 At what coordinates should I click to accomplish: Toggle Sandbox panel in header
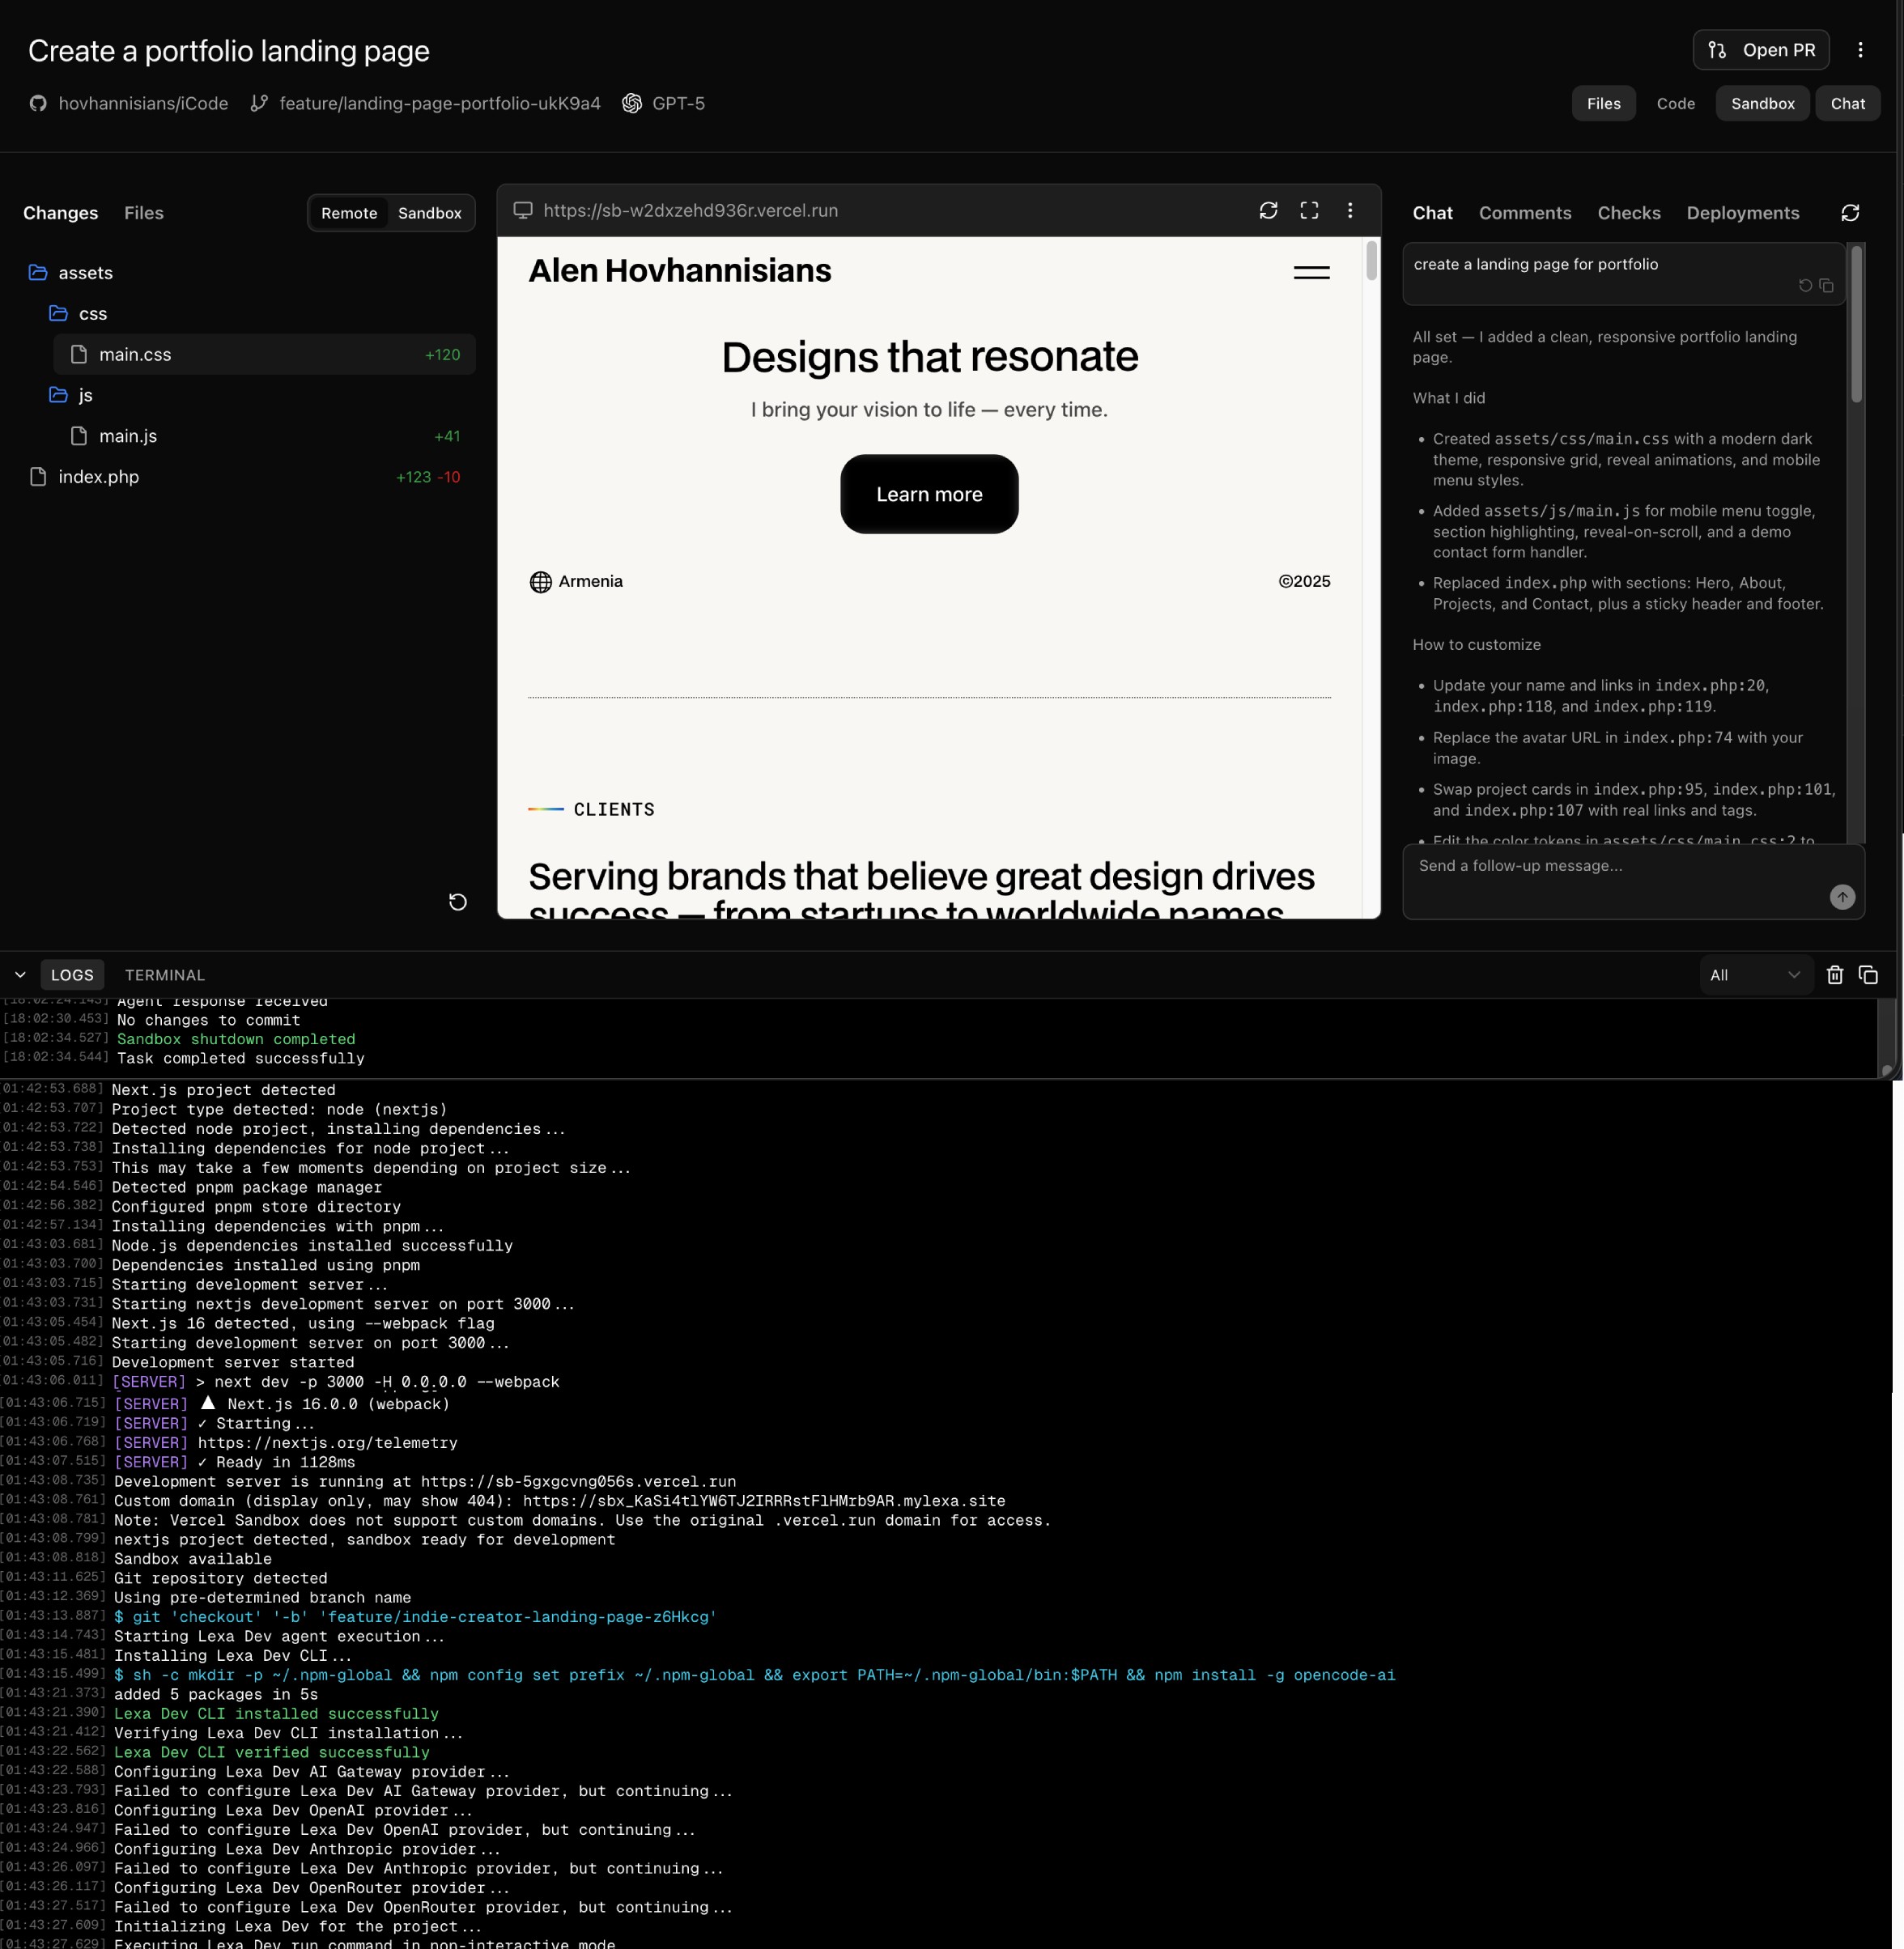pyautogui.click(x=1762, y=103)
